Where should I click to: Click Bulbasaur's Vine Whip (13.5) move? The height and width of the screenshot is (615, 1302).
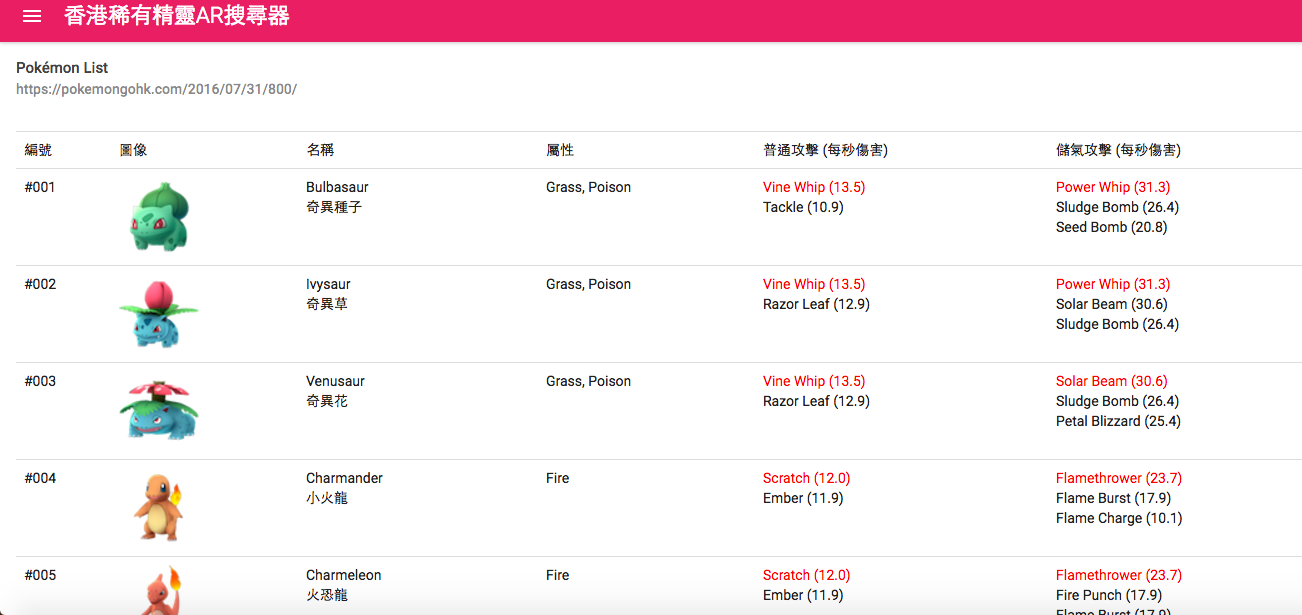(814, 187)
